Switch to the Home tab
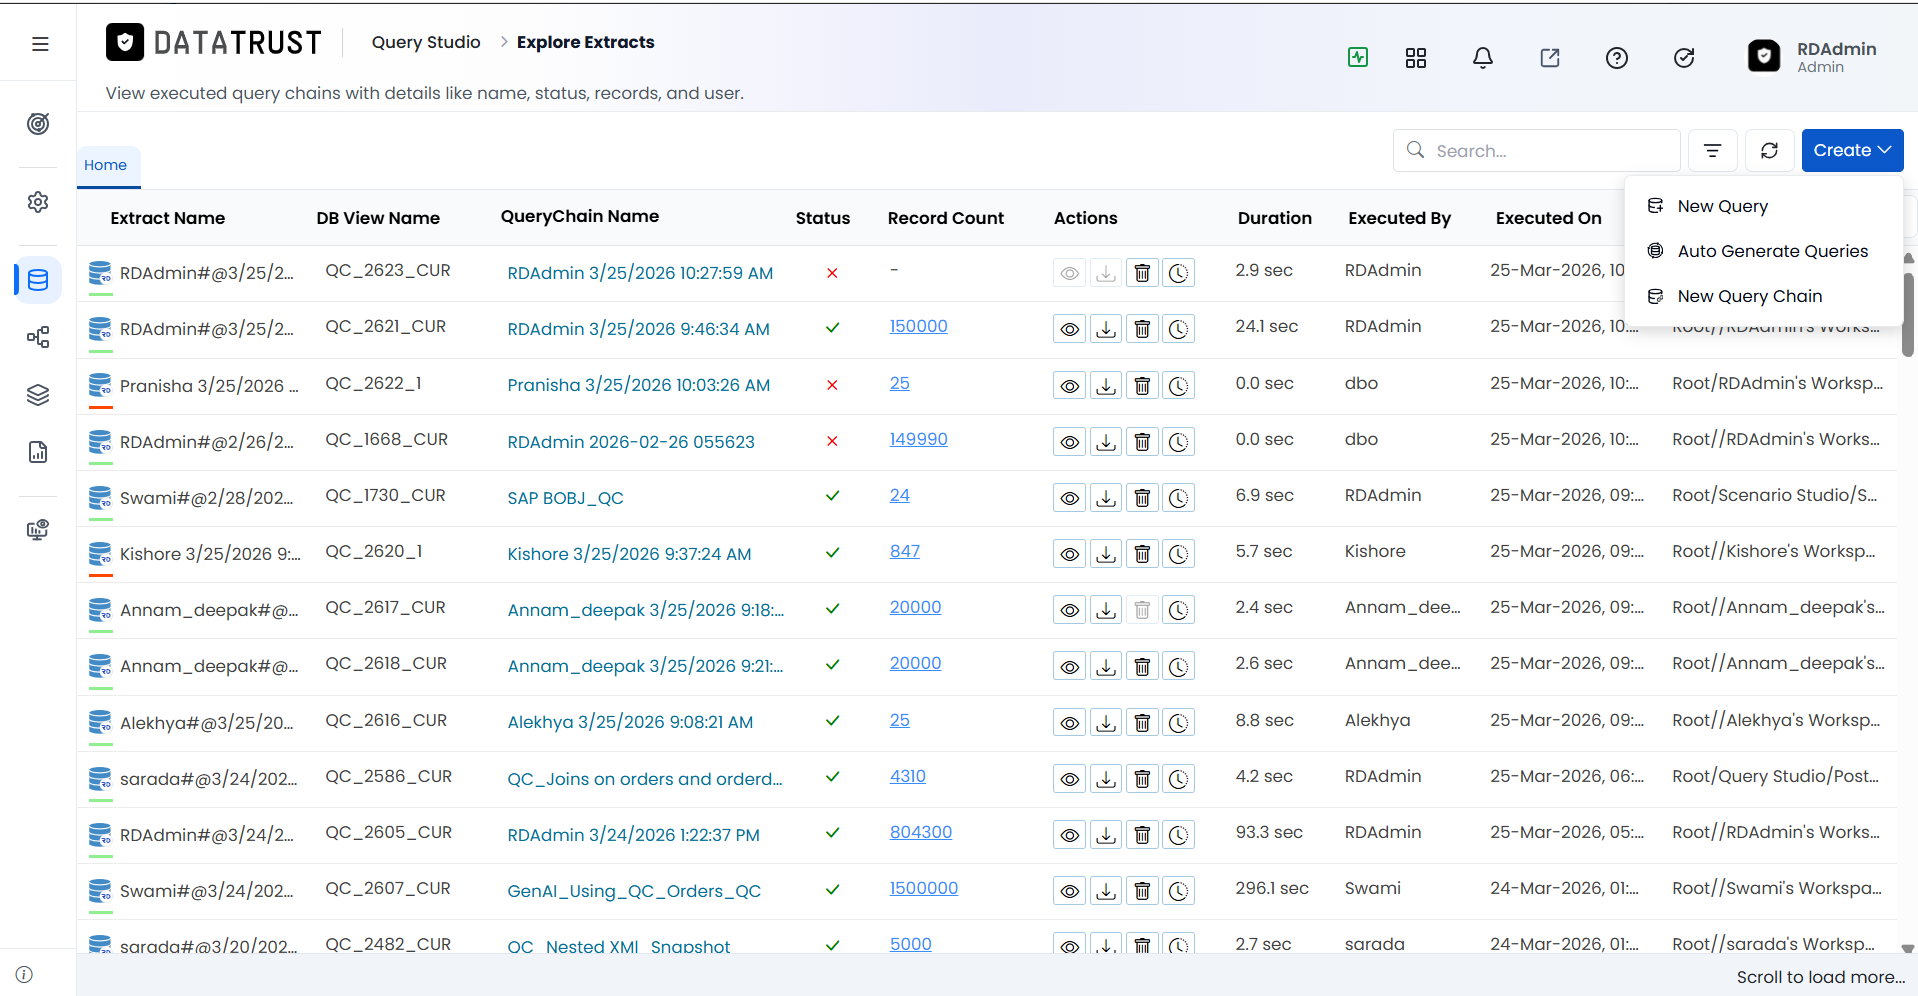The height and width of the screenshot is (996, 1918). click(x=106, y=165)
